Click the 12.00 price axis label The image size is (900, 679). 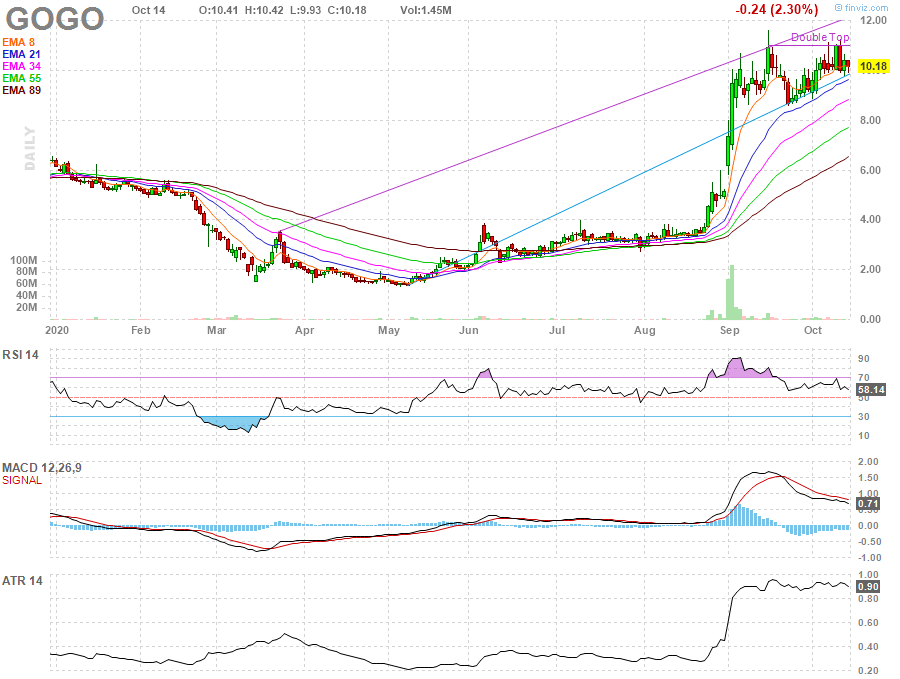point(873,20)
